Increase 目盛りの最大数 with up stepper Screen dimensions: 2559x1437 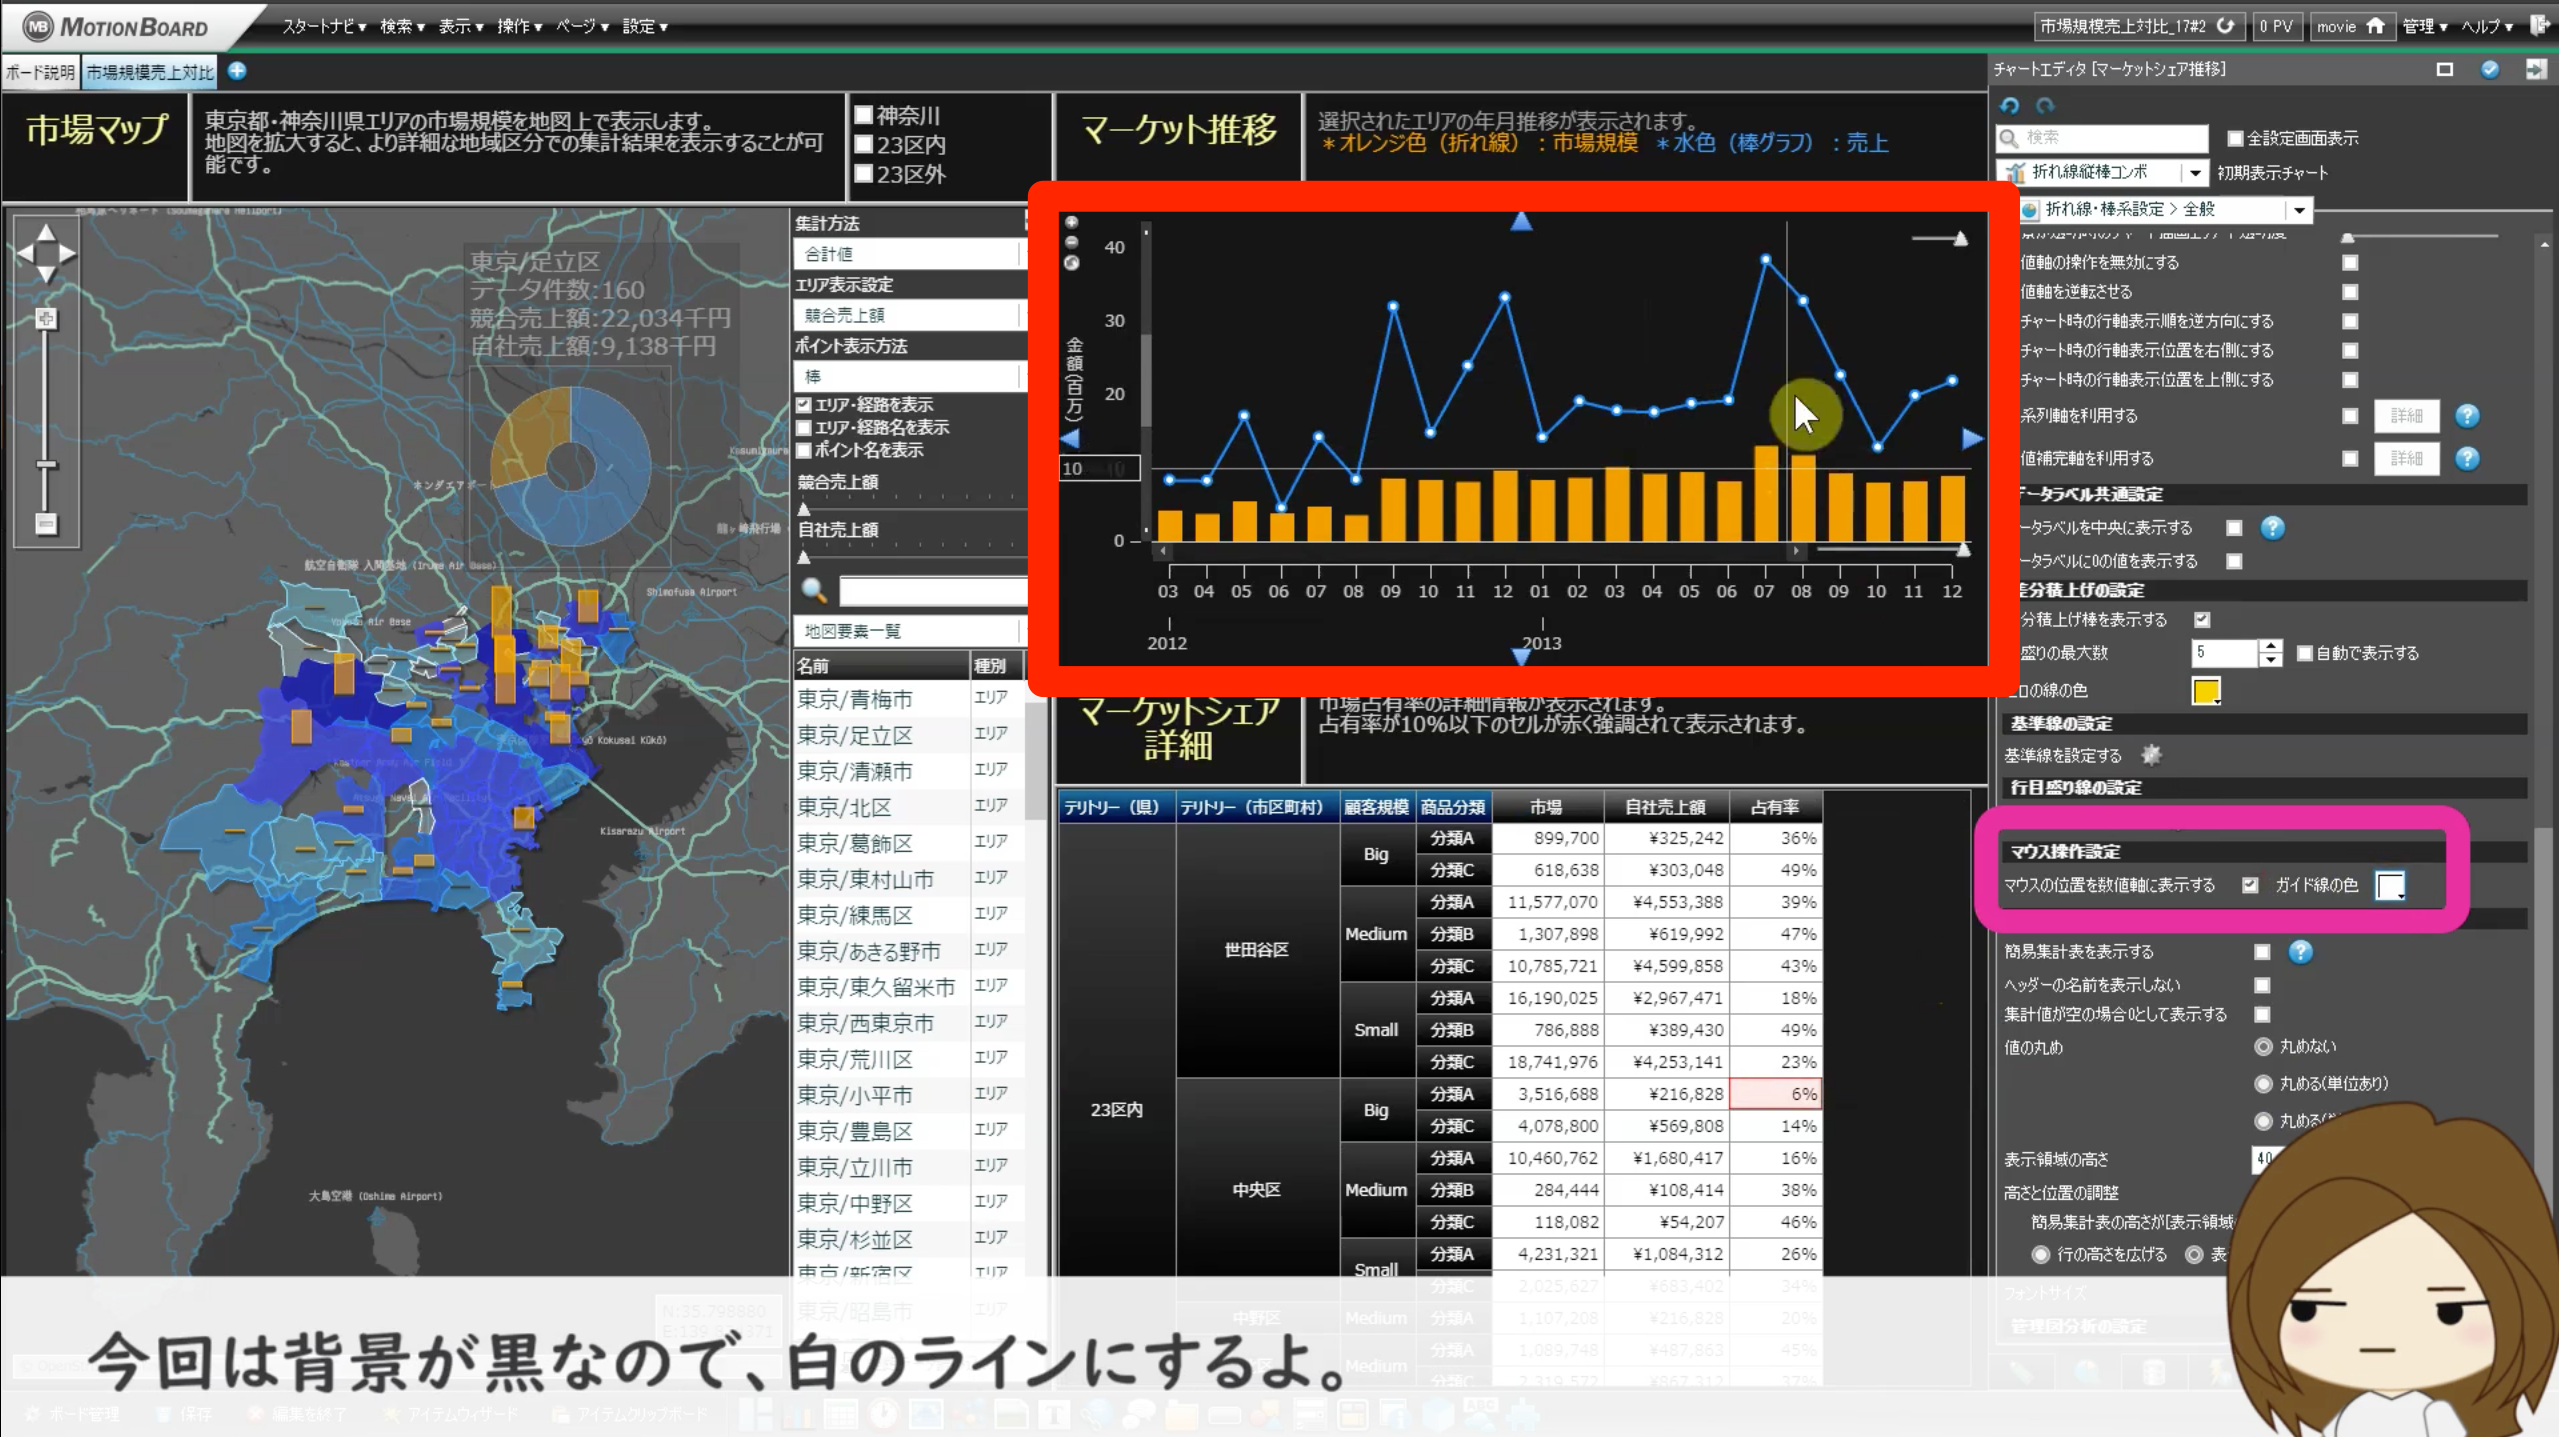click(x=2271, y=646)
